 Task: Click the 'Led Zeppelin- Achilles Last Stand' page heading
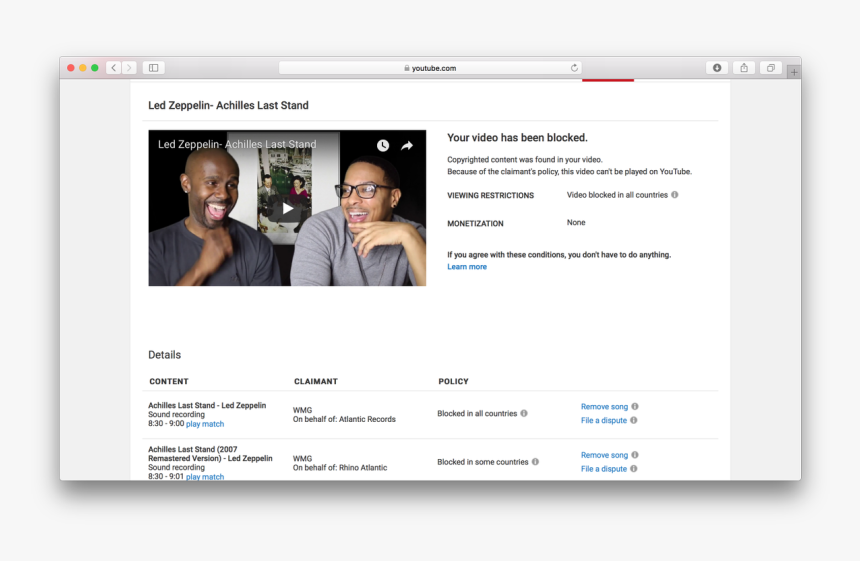tap(228, 105)
